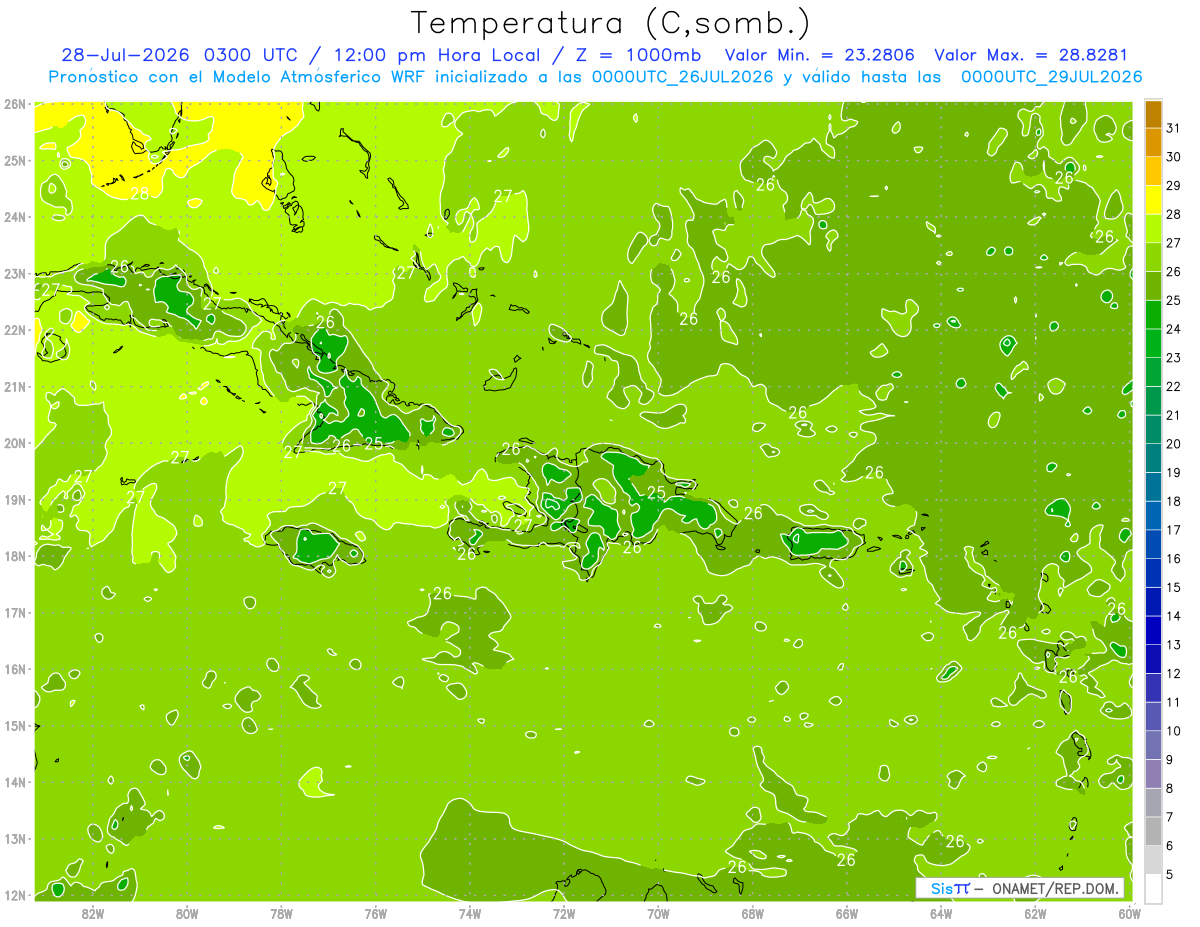Click the title 'Temperatura (C,somb.)'

(611, 22)
